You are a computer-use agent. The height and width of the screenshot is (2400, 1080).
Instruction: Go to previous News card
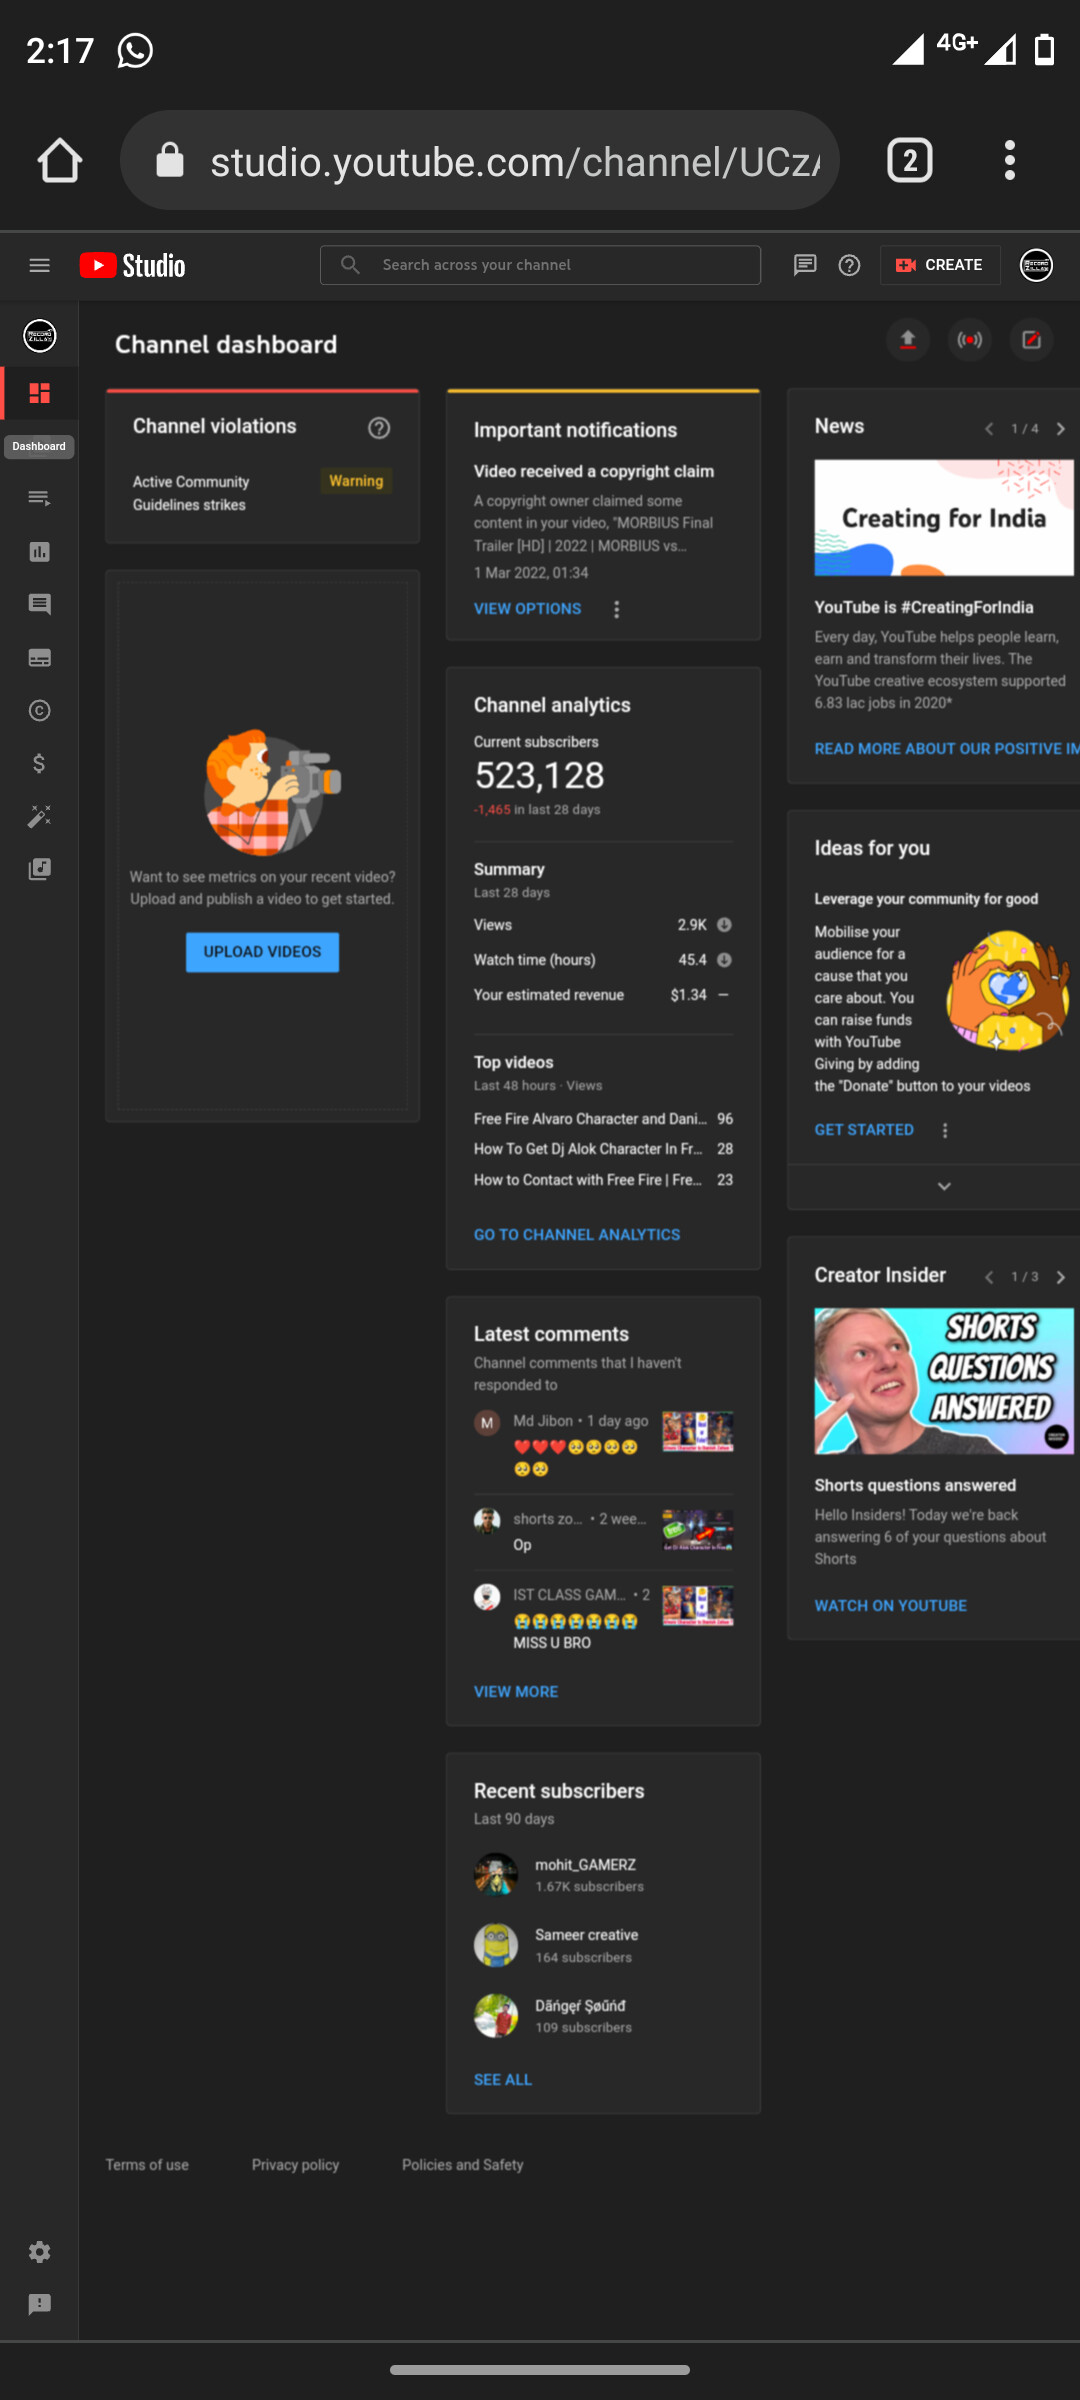(989, 429)
